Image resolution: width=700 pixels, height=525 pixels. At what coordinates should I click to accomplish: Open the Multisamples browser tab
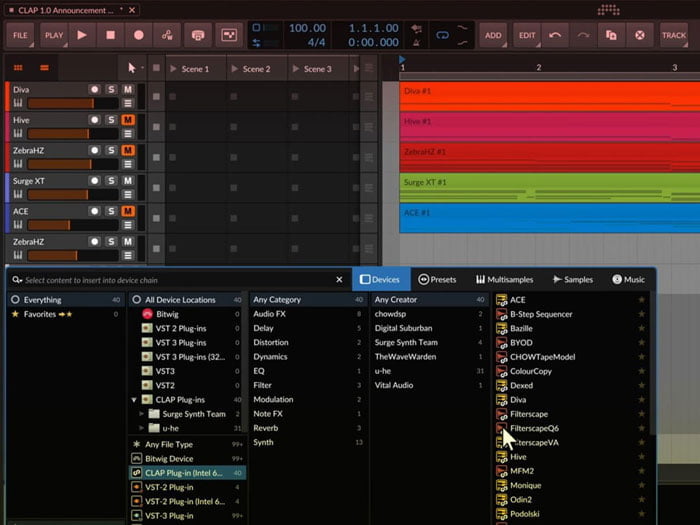click(504, 279)
